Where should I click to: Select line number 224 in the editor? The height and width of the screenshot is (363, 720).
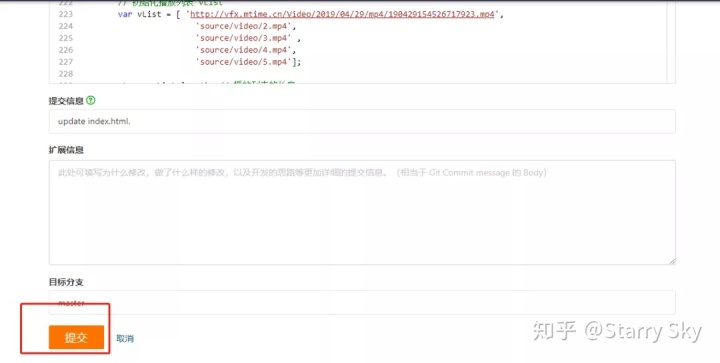click(x=66, y=26)
